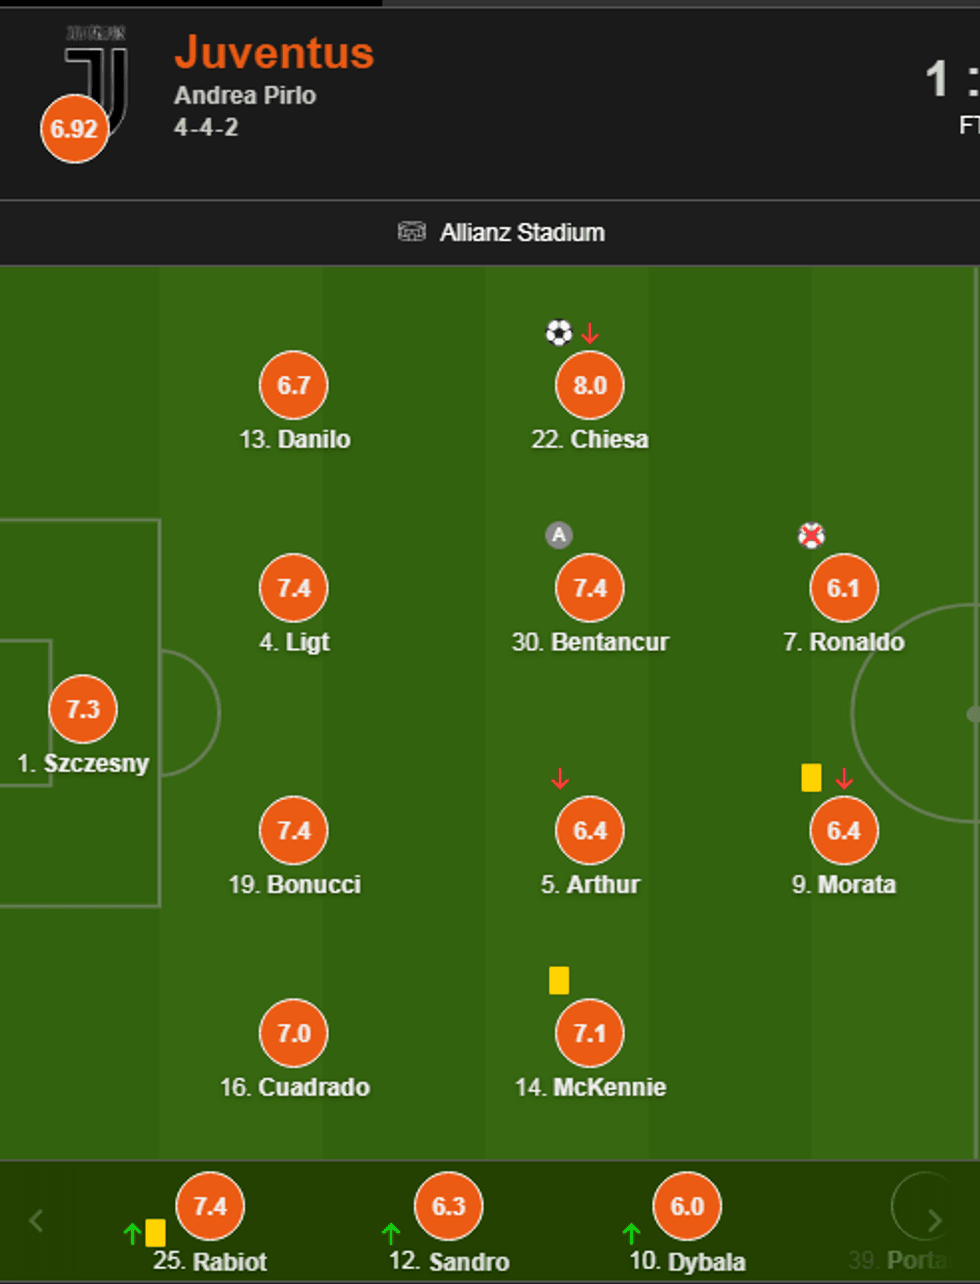Open Cuadrado's player rating circle
This screenshot has height=1284, width=980.
pos(293,1033)
